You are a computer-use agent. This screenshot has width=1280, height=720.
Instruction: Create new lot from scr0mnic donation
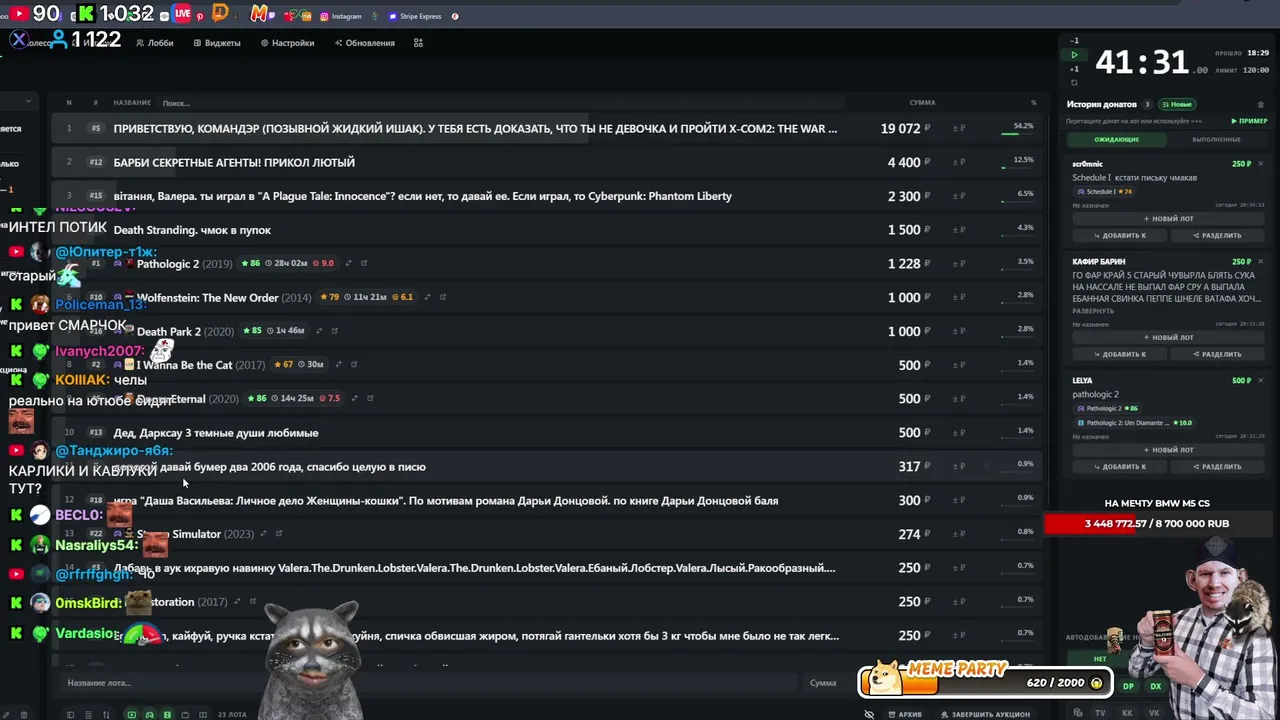click(1168, 218)
